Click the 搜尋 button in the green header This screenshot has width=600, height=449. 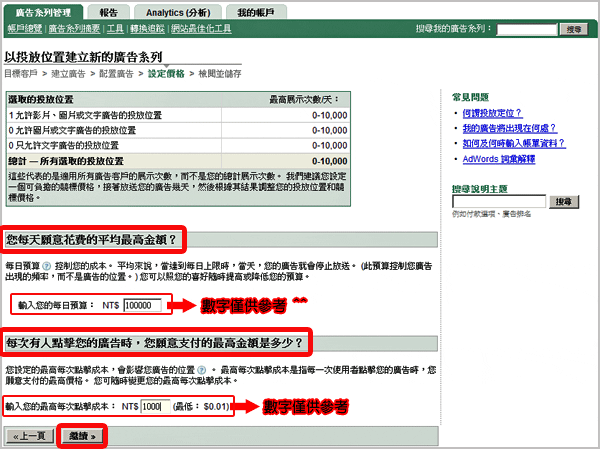pyautogui.click(x=574, y=29)
